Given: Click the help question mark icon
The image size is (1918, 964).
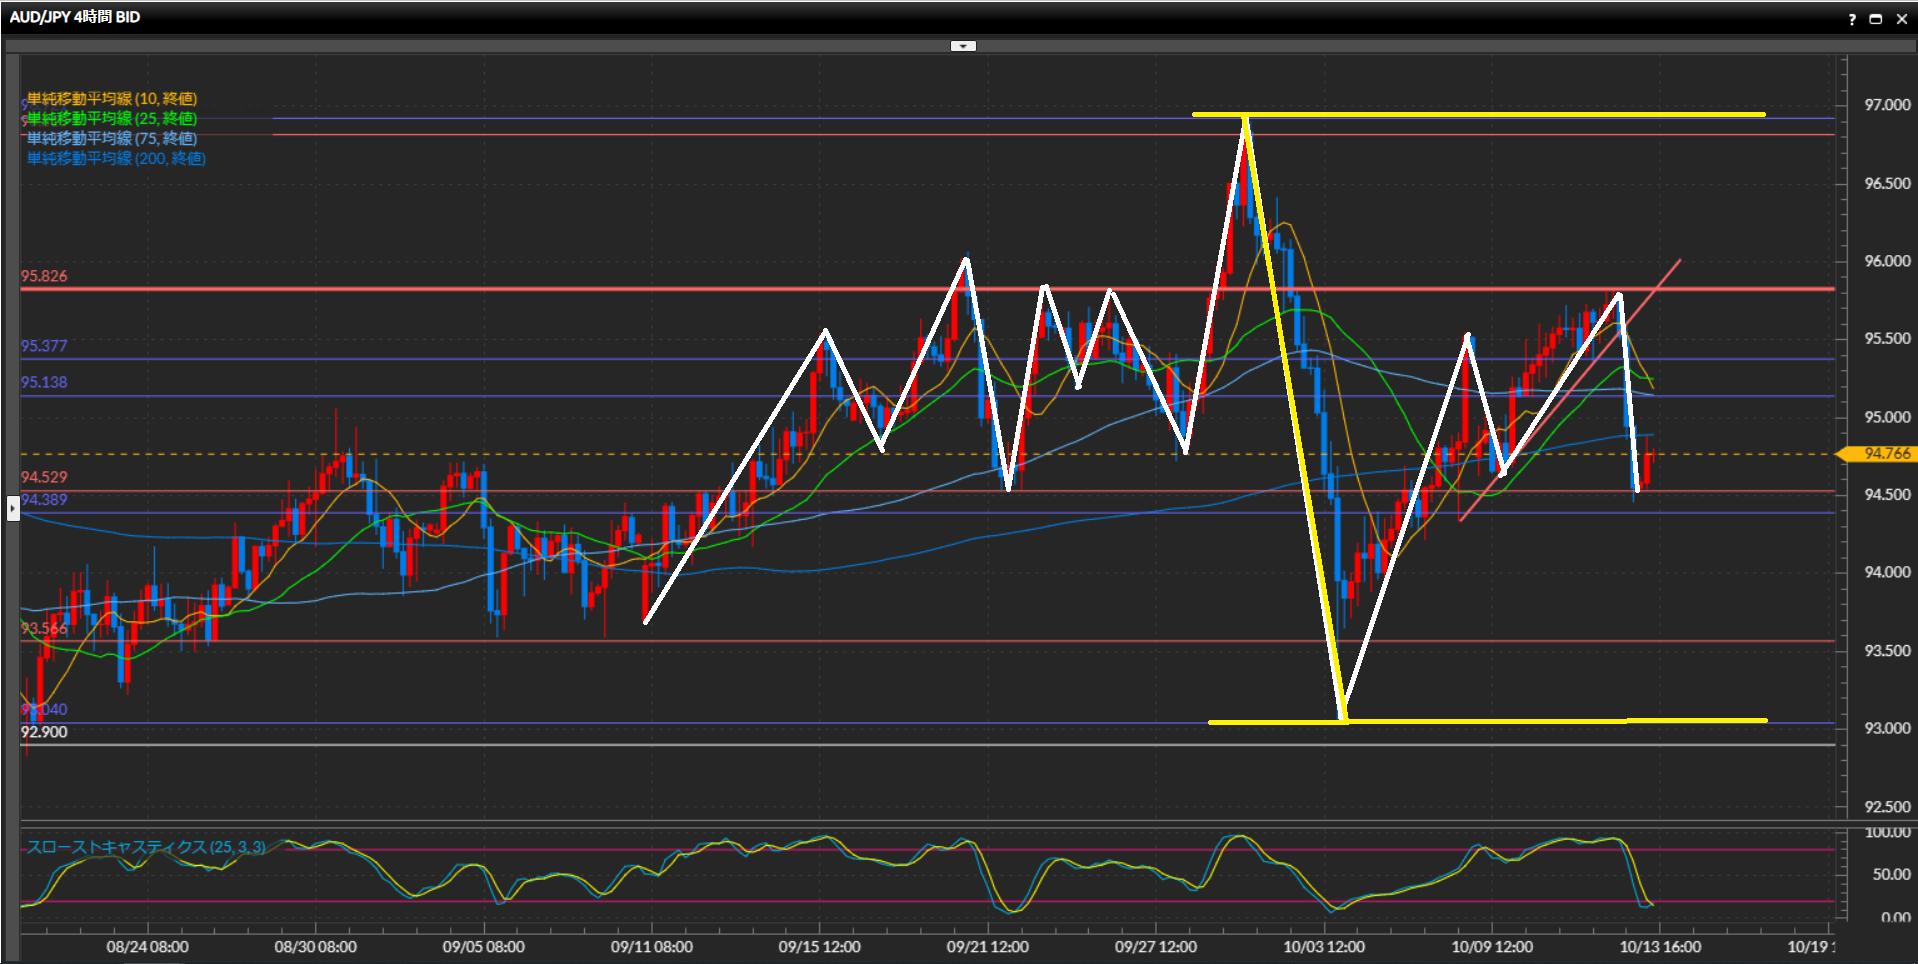Looking at the screenshot, I should (1852, 19).
